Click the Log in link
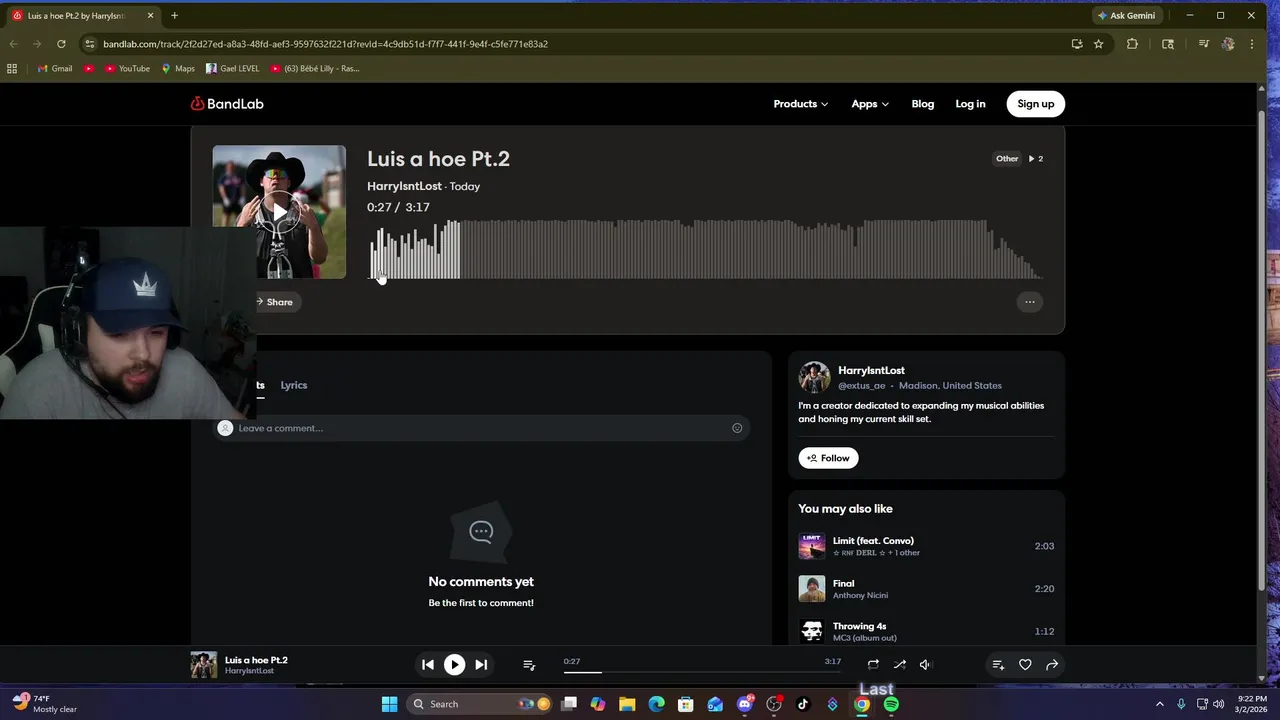This screenshot has width=1280, height=720. [970, 104]
